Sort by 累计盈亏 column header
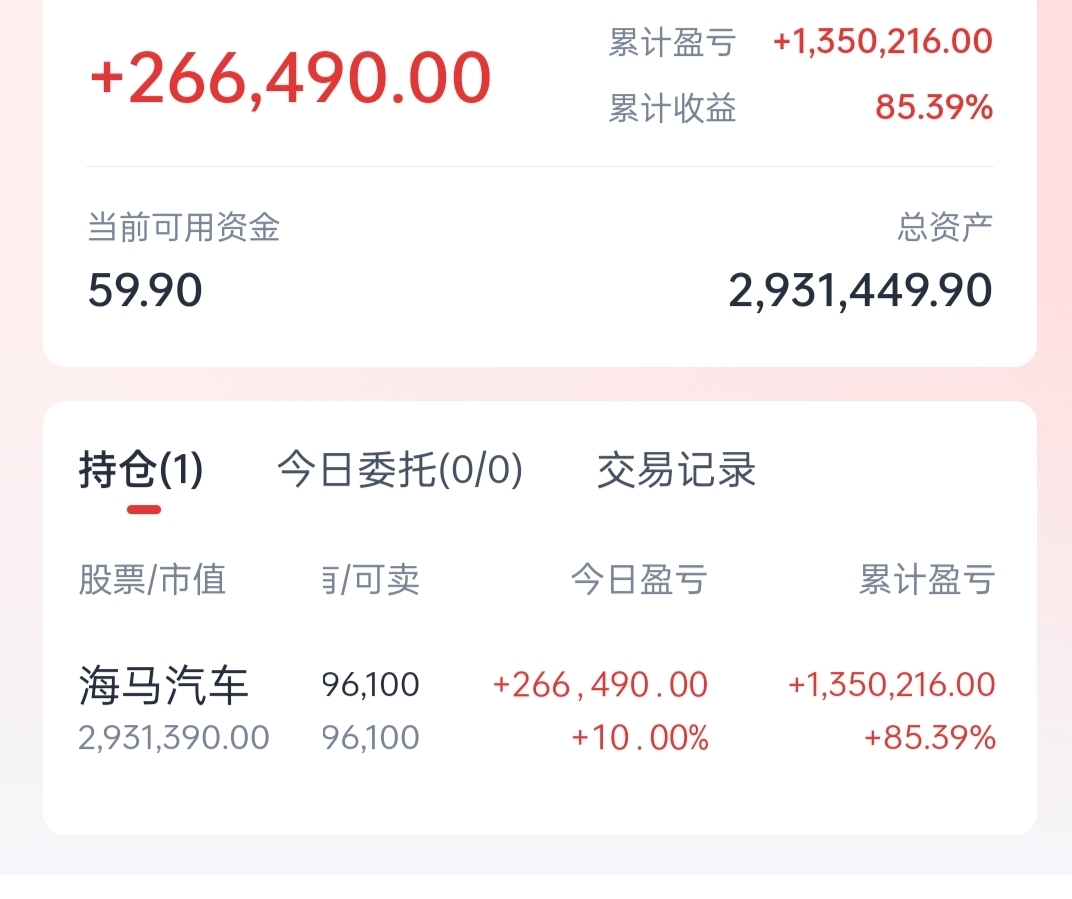The height and width of the screenshot is (899, 1072). click(x=926, y=580)
